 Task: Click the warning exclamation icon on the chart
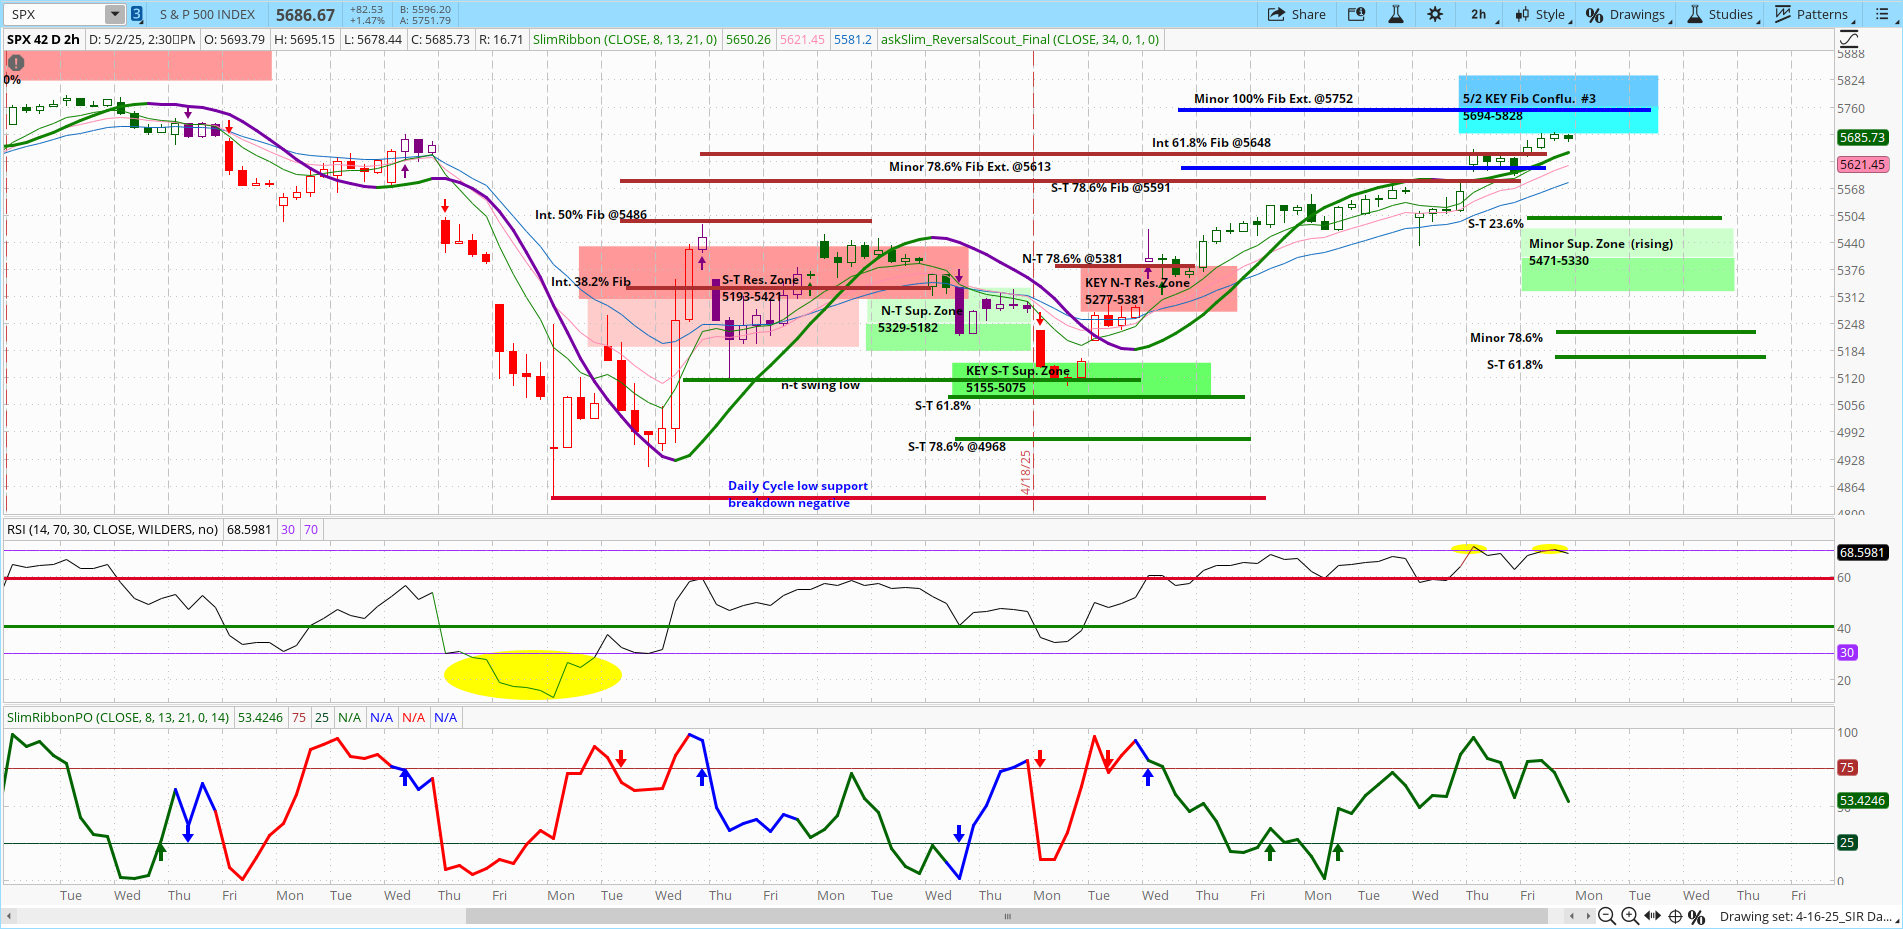[15, 62]
